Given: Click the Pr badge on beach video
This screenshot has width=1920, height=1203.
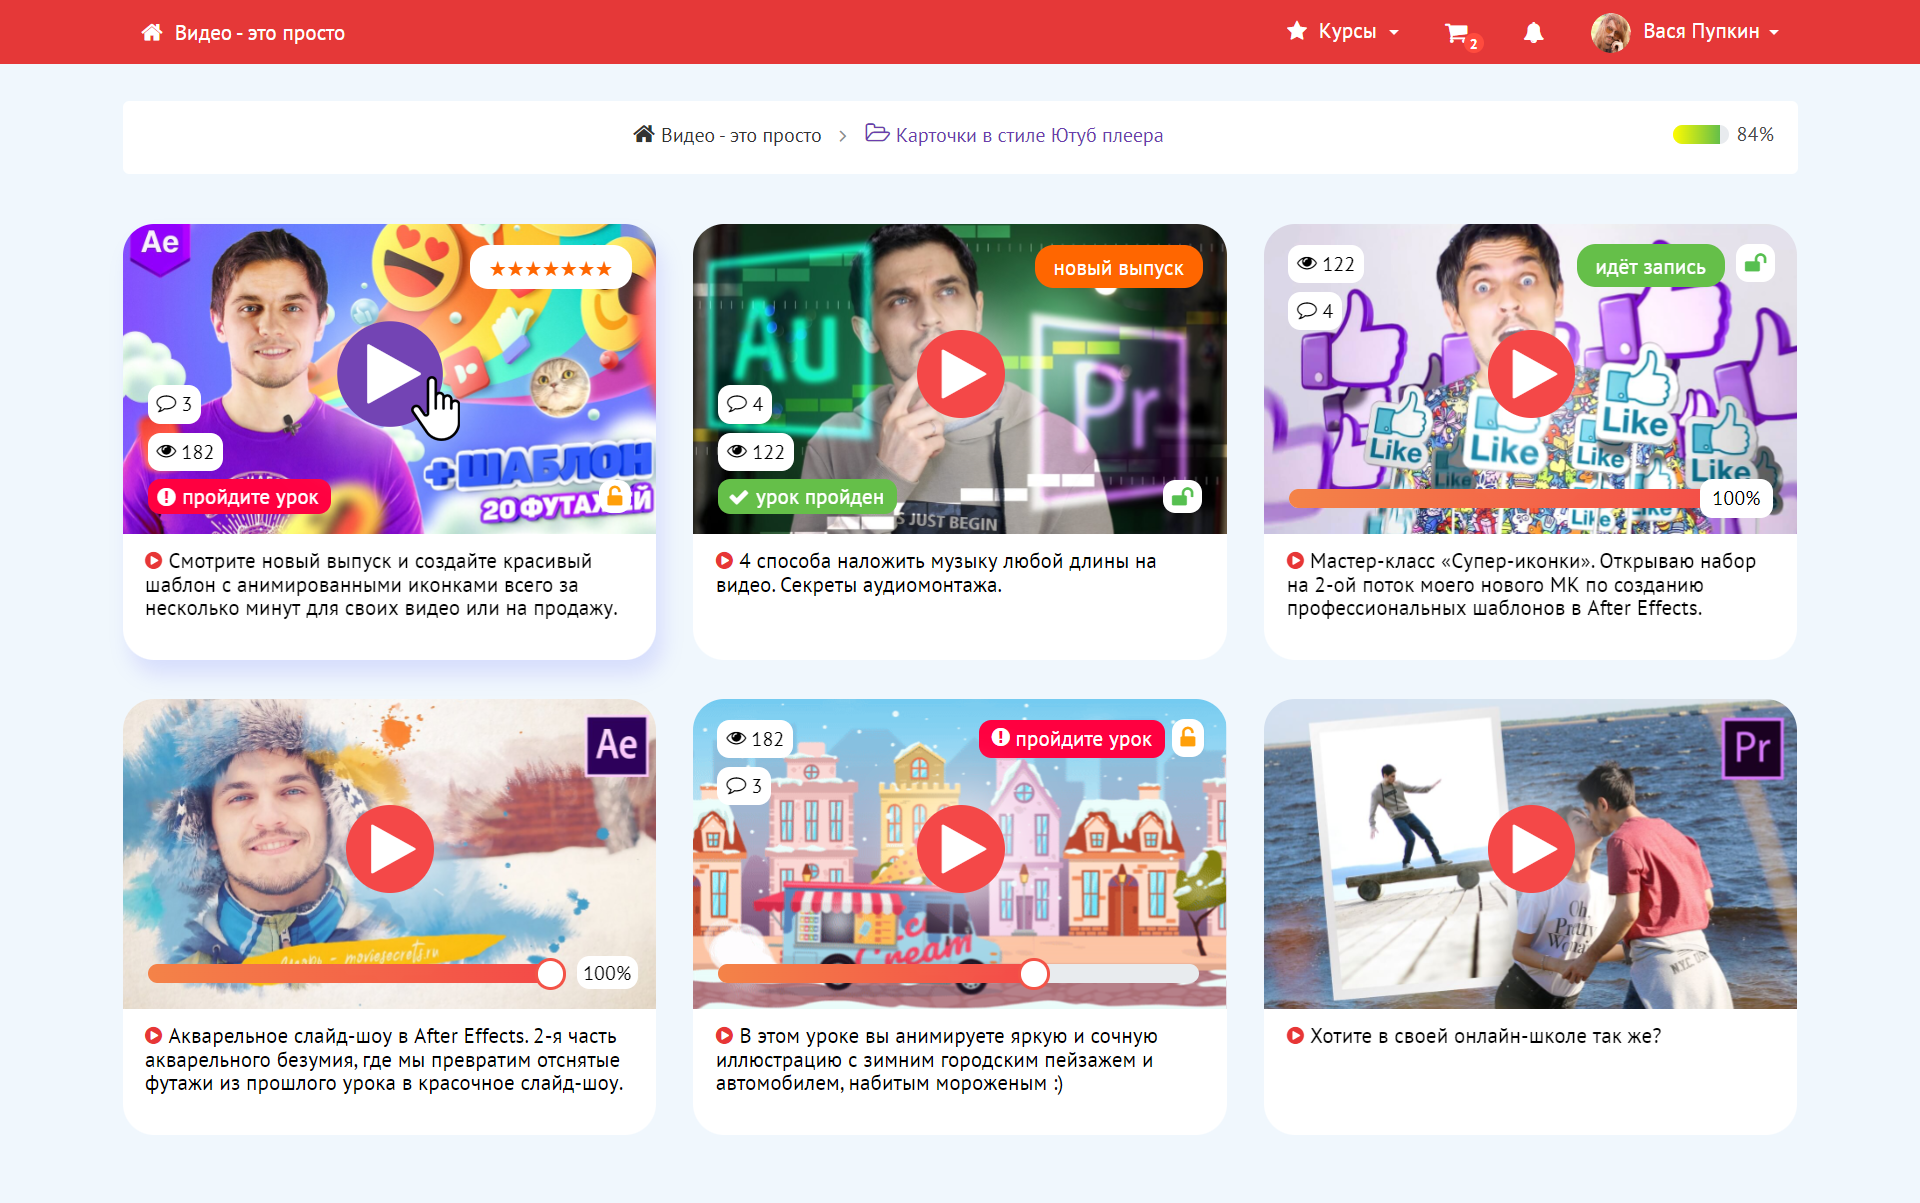Looking at the screenshot, I should point(1752,747).
